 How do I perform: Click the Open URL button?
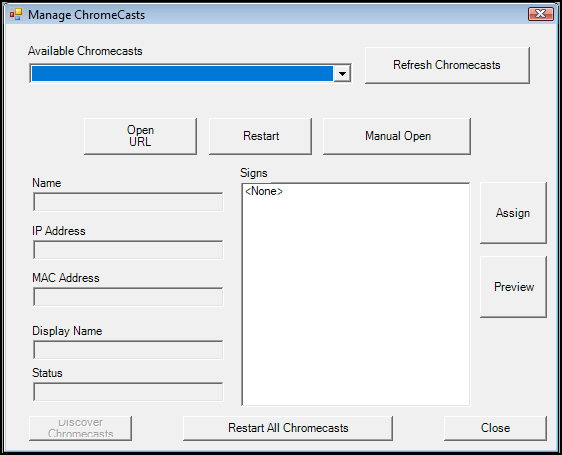(140, 136)
